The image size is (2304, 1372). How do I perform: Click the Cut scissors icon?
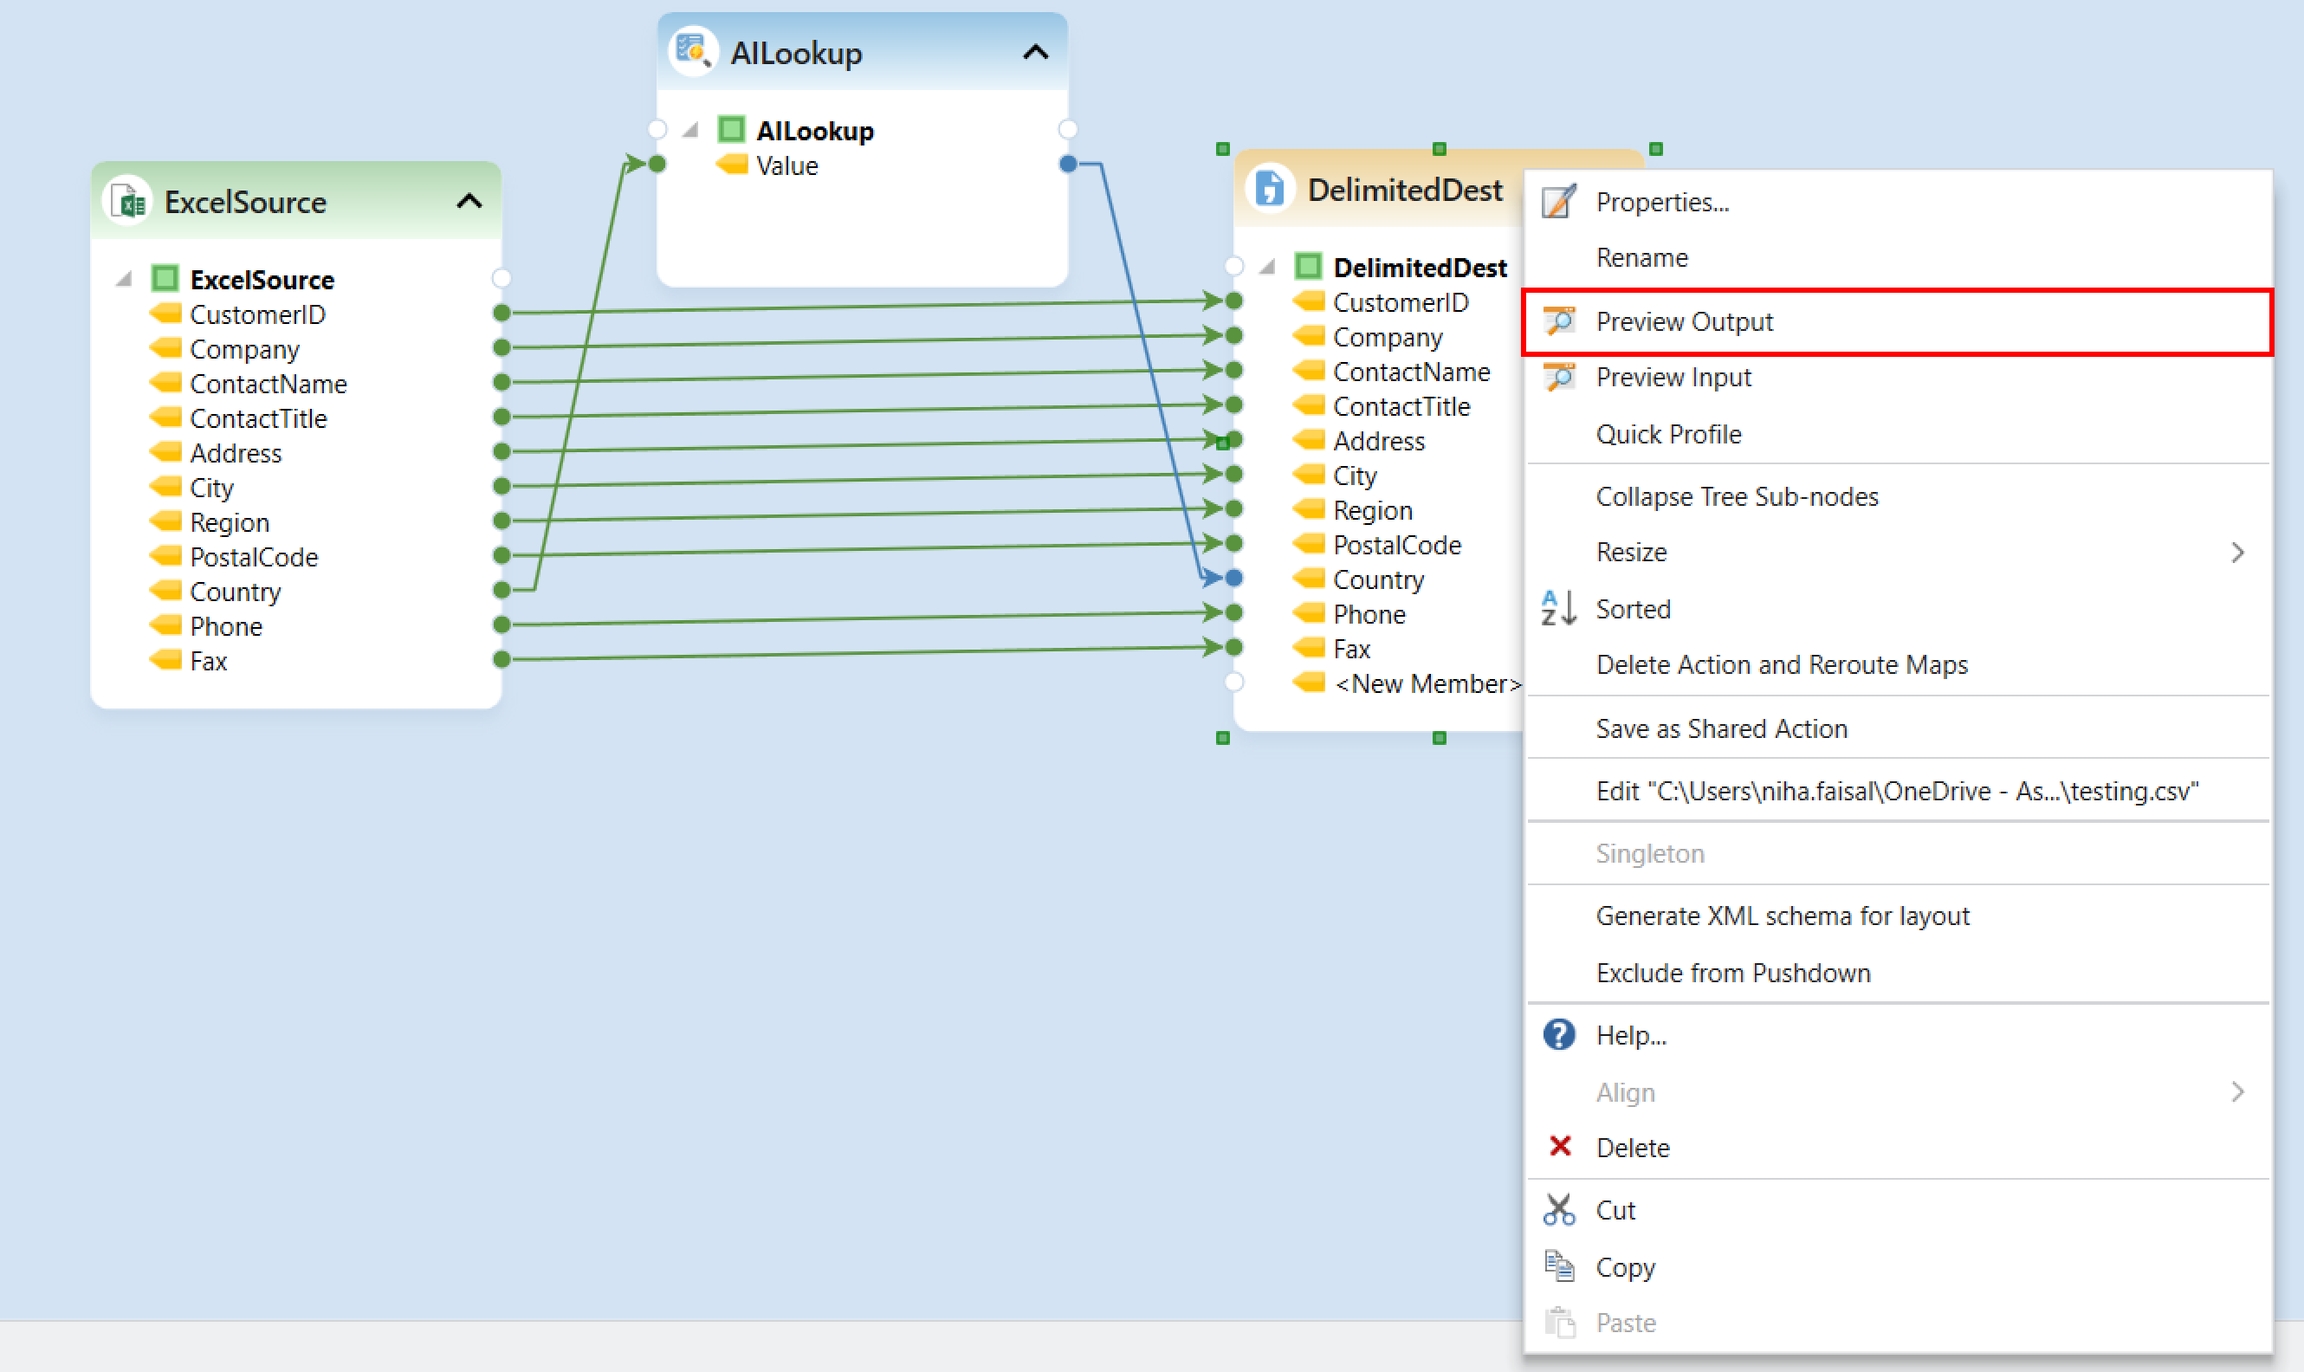coord(1558,1210)
